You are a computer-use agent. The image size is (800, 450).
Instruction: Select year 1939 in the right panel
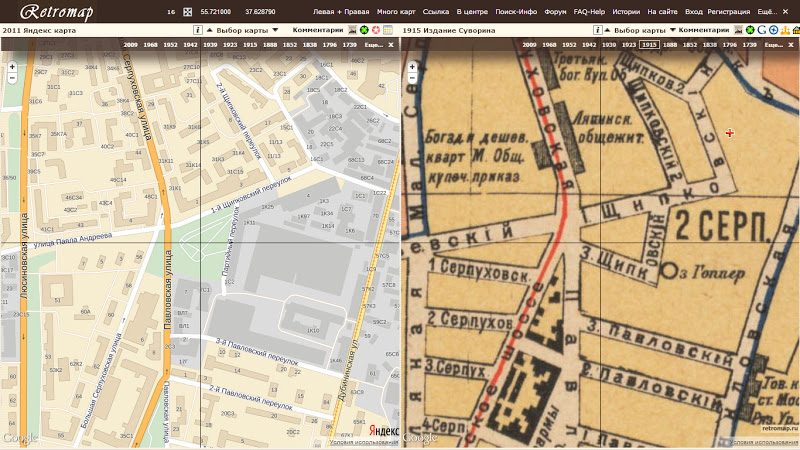tap(609, 45)
